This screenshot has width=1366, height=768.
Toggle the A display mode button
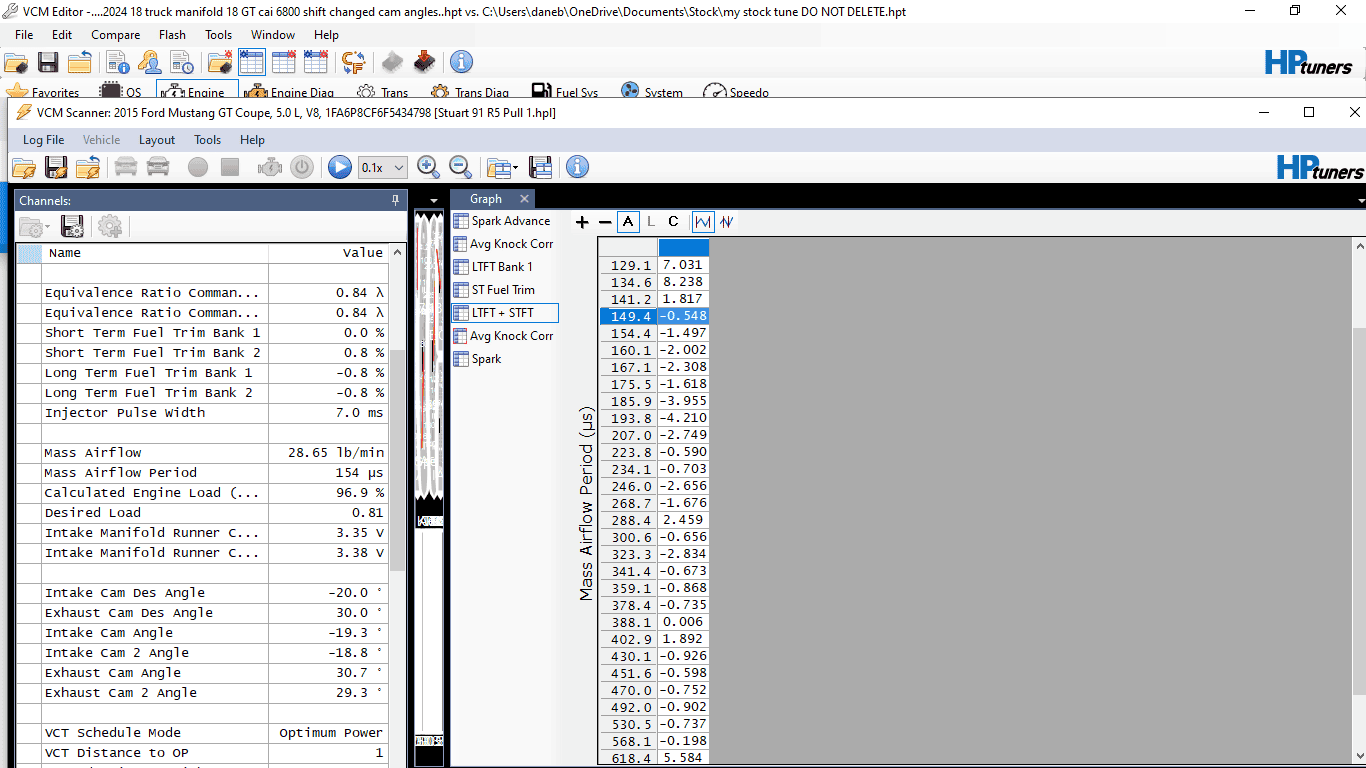coord(628,222)
